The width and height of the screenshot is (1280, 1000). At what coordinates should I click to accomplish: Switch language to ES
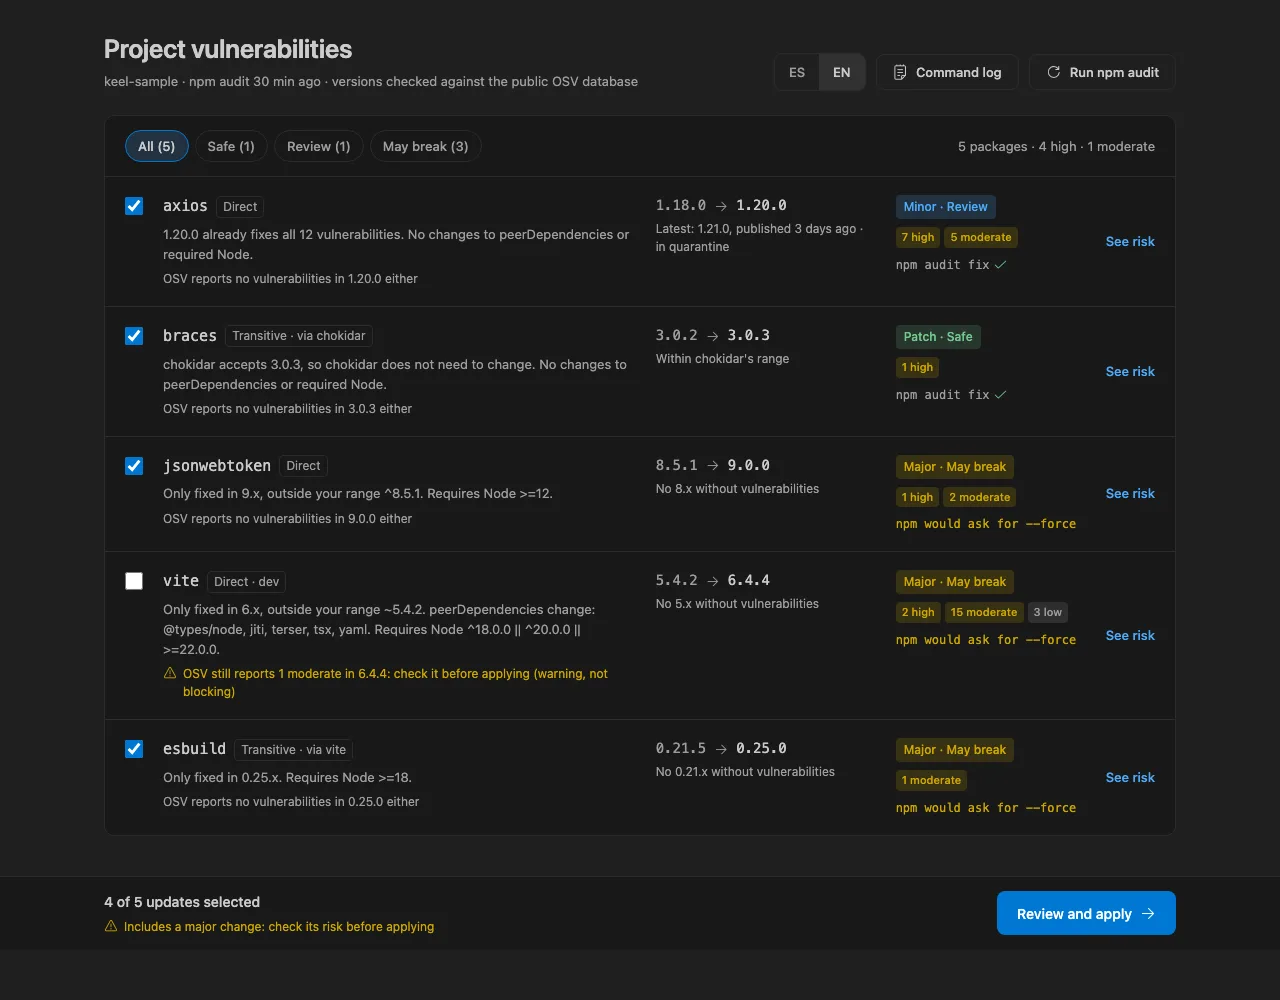click(x=797, y=72)
